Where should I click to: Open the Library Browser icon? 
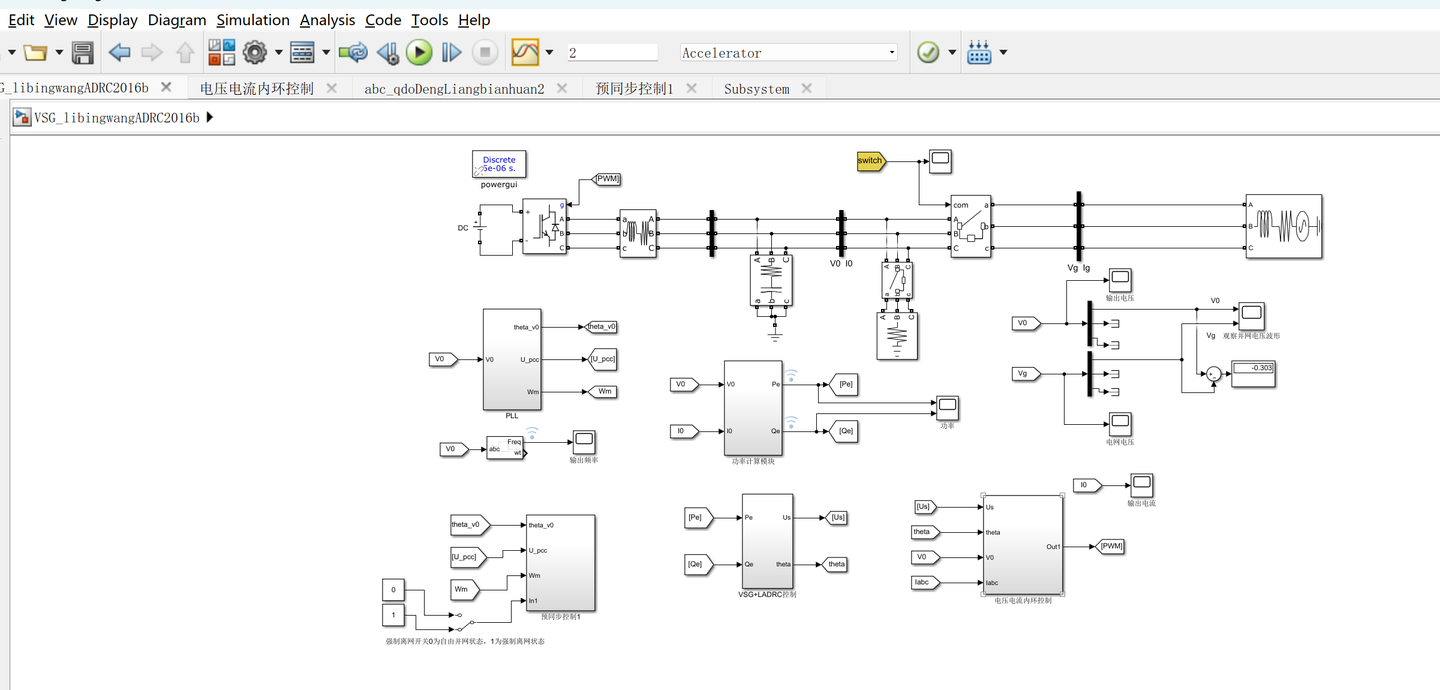coord(221,52)
